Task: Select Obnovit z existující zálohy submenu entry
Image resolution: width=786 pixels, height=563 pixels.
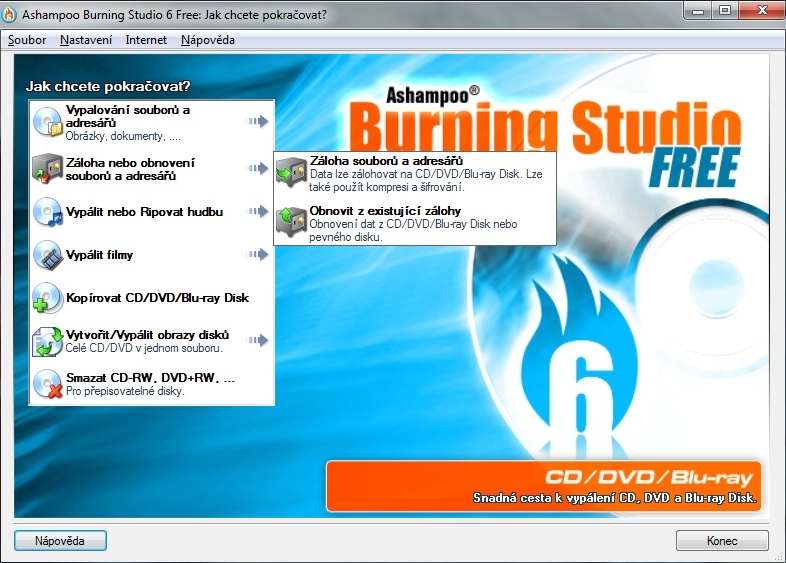Action: pyautogui.click(x=415, y=223)
